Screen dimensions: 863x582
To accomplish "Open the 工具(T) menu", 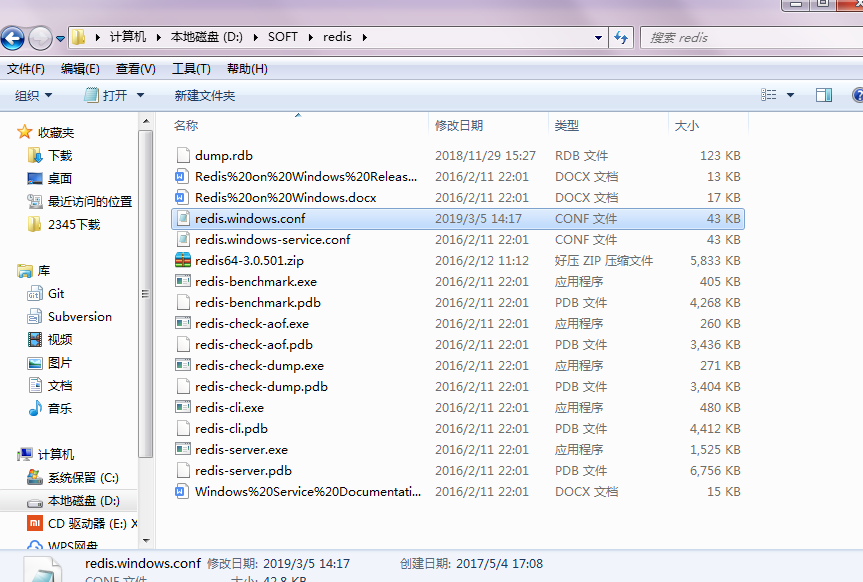I will [x=191, y=69].
